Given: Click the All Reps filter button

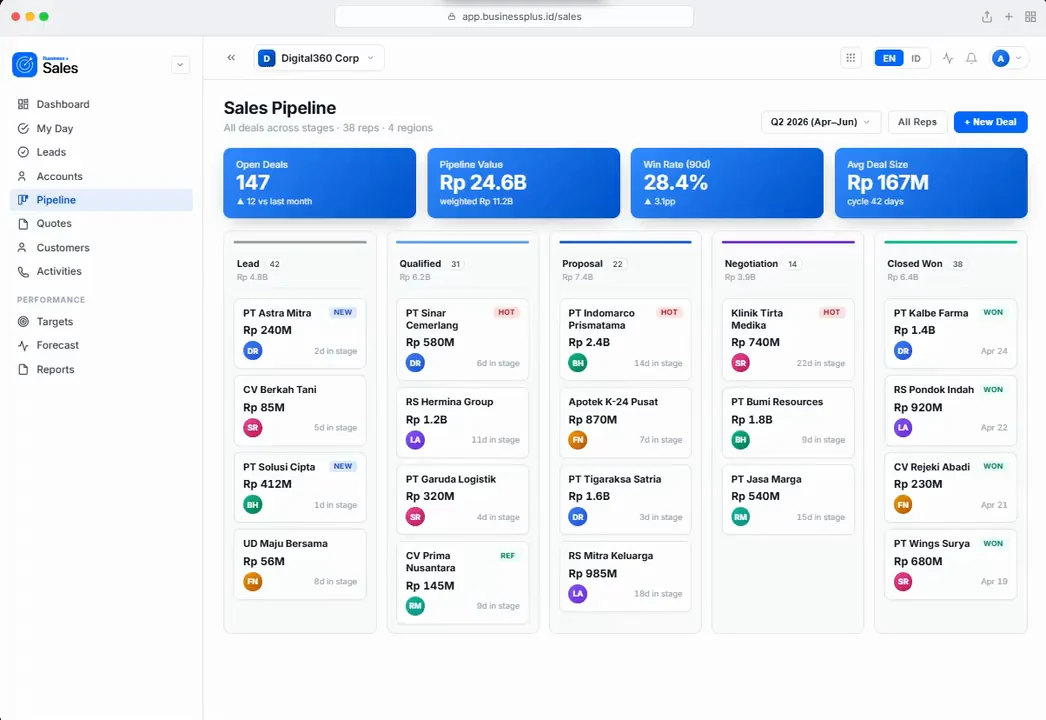Looking at the screenshot, I should [x=917, y=122].
